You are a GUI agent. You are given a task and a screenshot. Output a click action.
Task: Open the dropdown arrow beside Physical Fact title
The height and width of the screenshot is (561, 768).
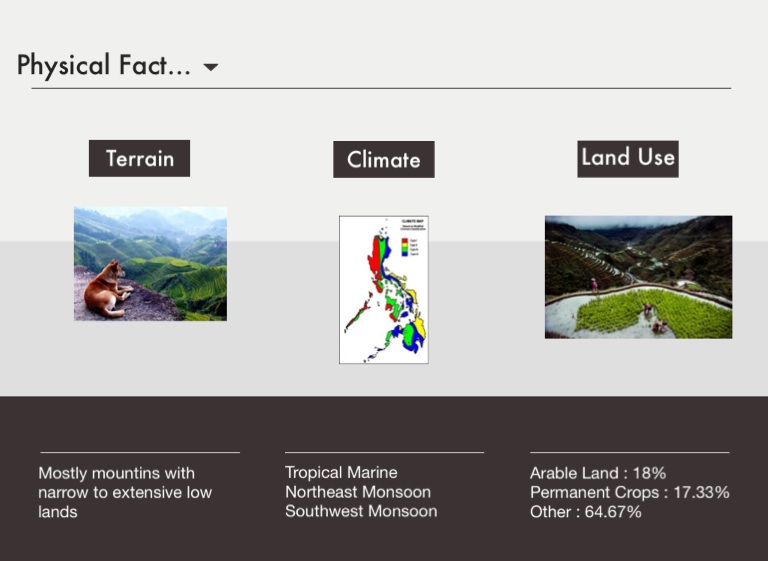(210, 68)
